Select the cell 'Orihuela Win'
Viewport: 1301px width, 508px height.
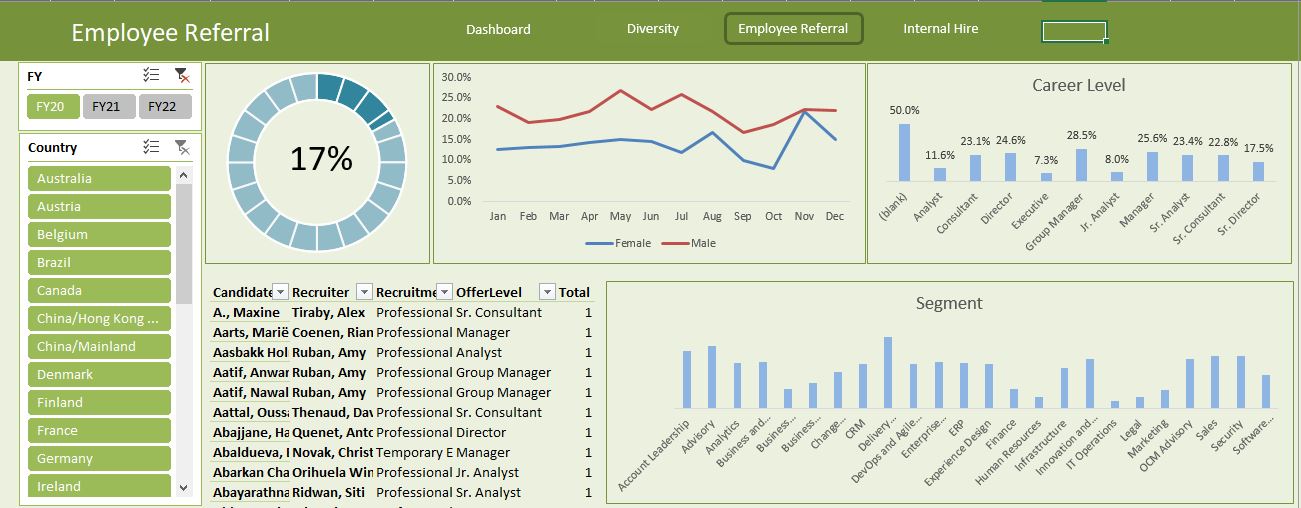(x=331, y=472)
